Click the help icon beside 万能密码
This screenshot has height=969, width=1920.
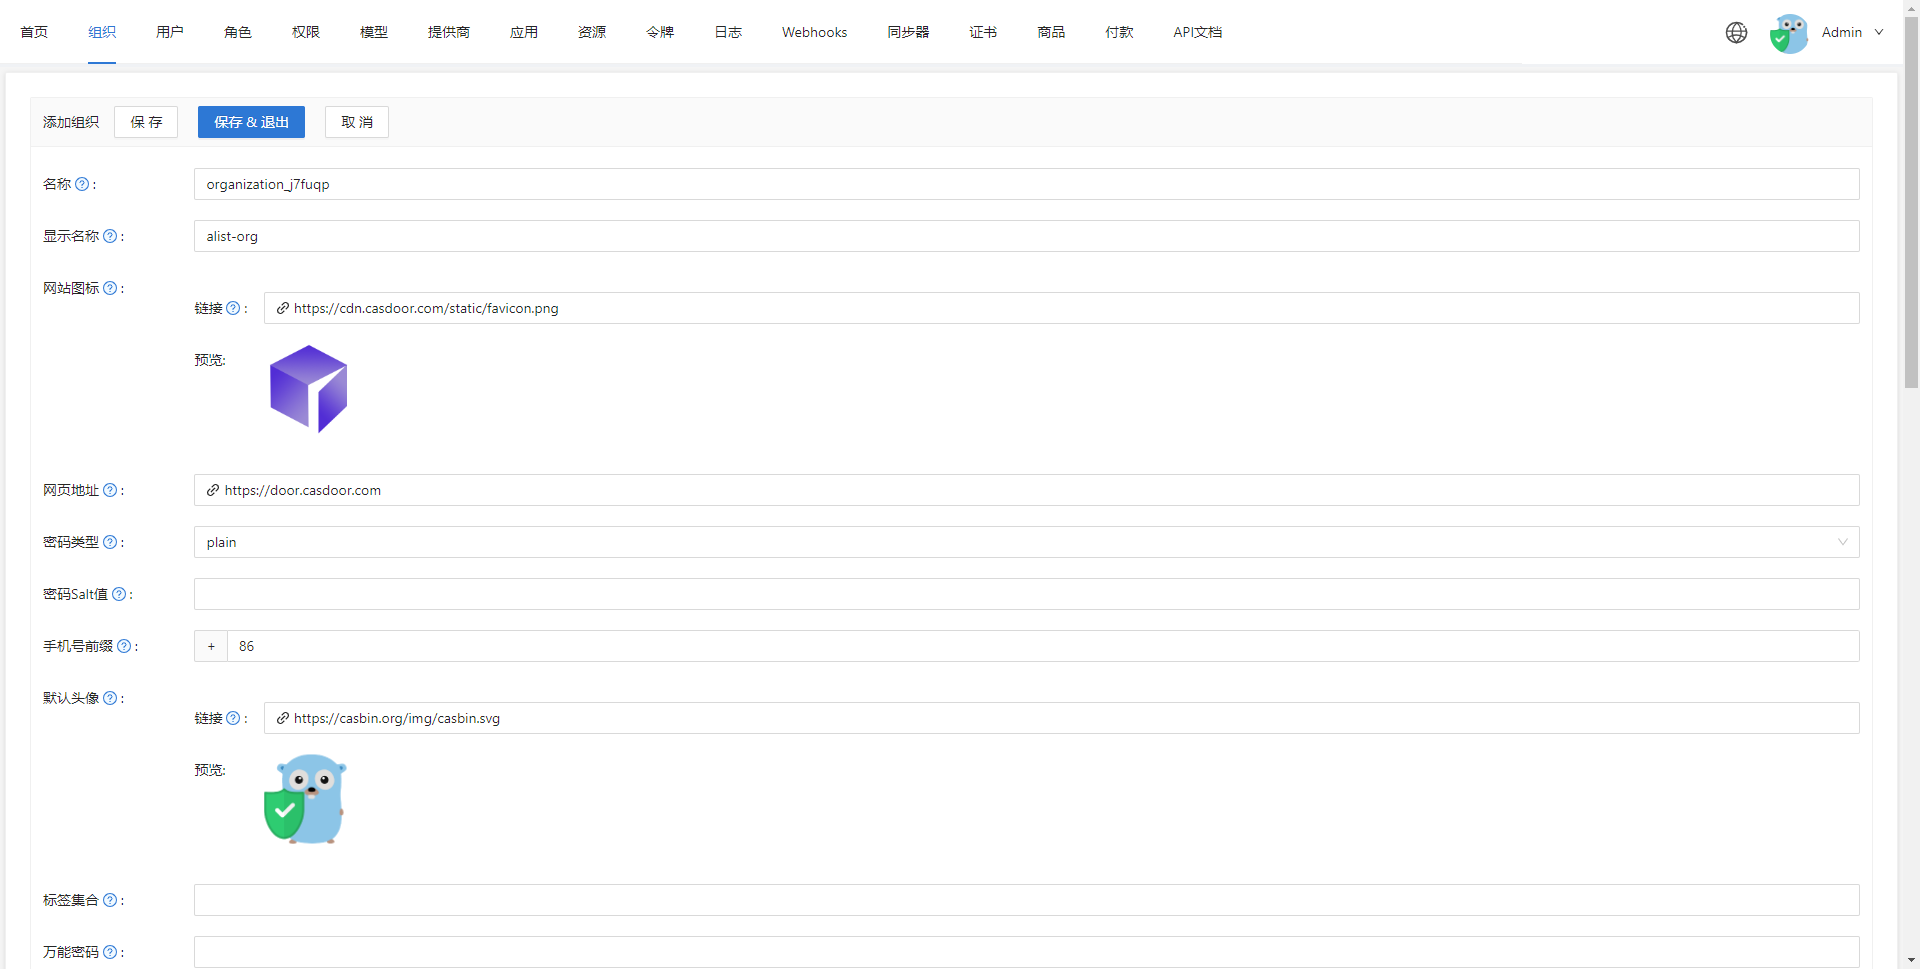(112, 952)
